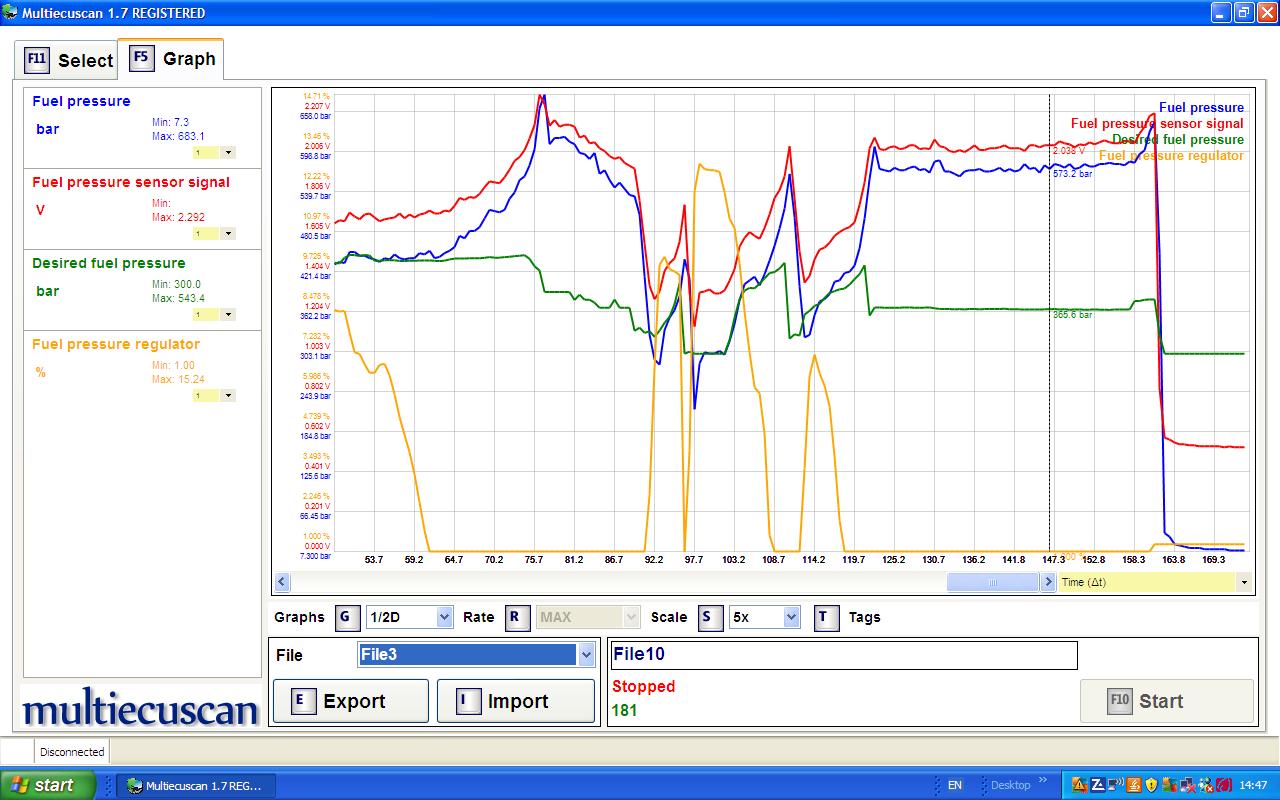
Task: Click the Fuel pressure regulator panel heading
Action: [x=116, y=344]
